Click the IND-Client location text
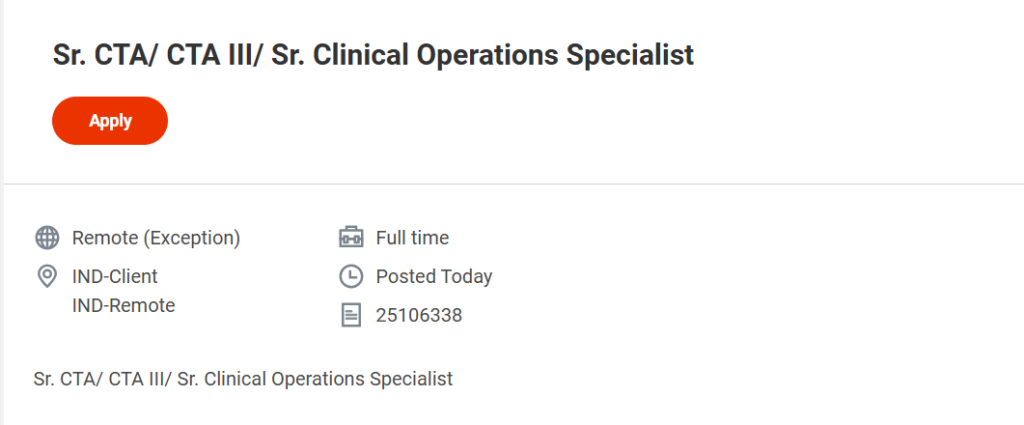Viewport: 1024px width, 425px height. 115,277
